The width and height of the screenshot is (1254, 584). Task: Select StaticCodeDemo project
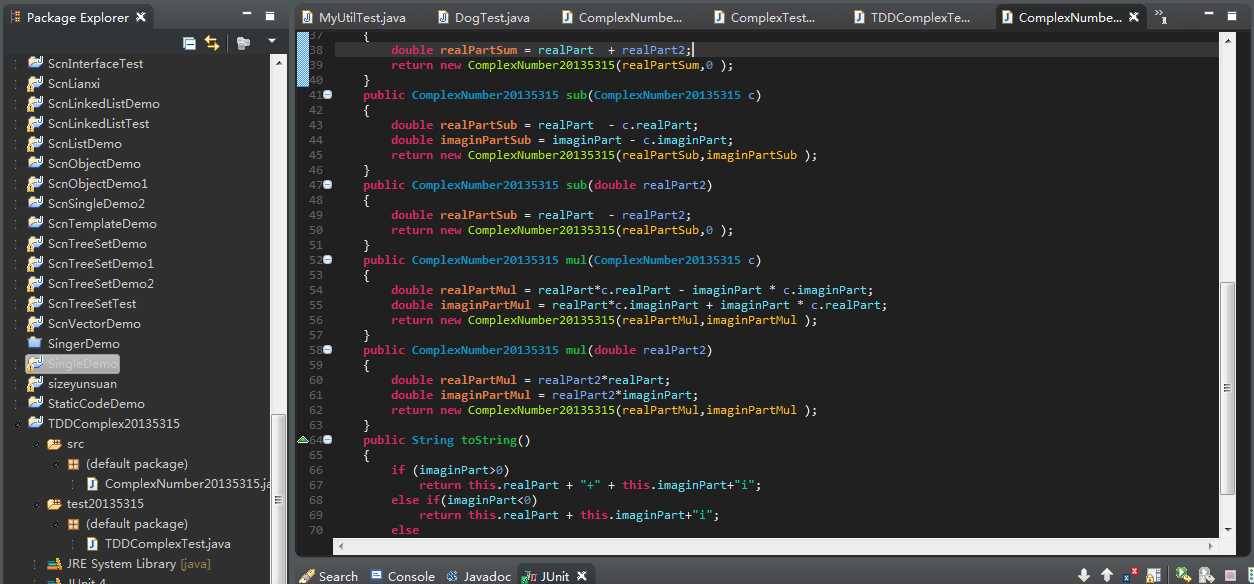coord(96,403)
